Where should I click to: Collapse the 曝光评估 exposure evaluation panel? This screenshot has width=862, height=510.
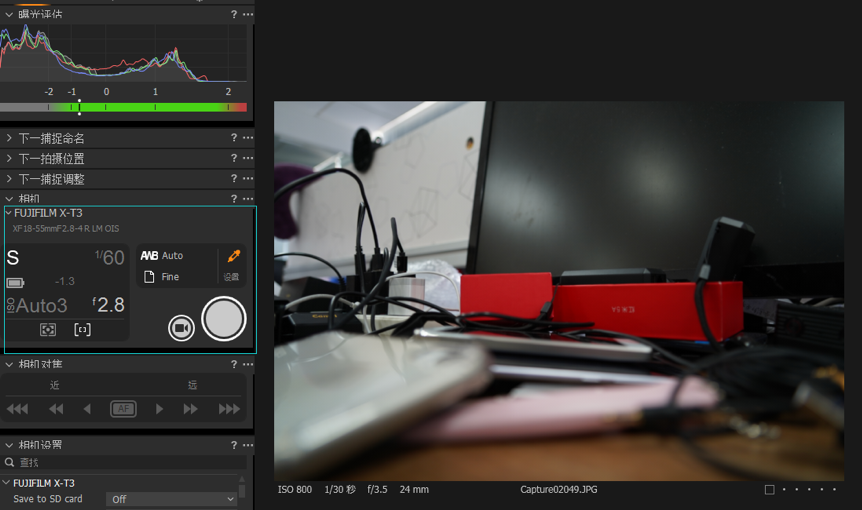click(9, 14)
